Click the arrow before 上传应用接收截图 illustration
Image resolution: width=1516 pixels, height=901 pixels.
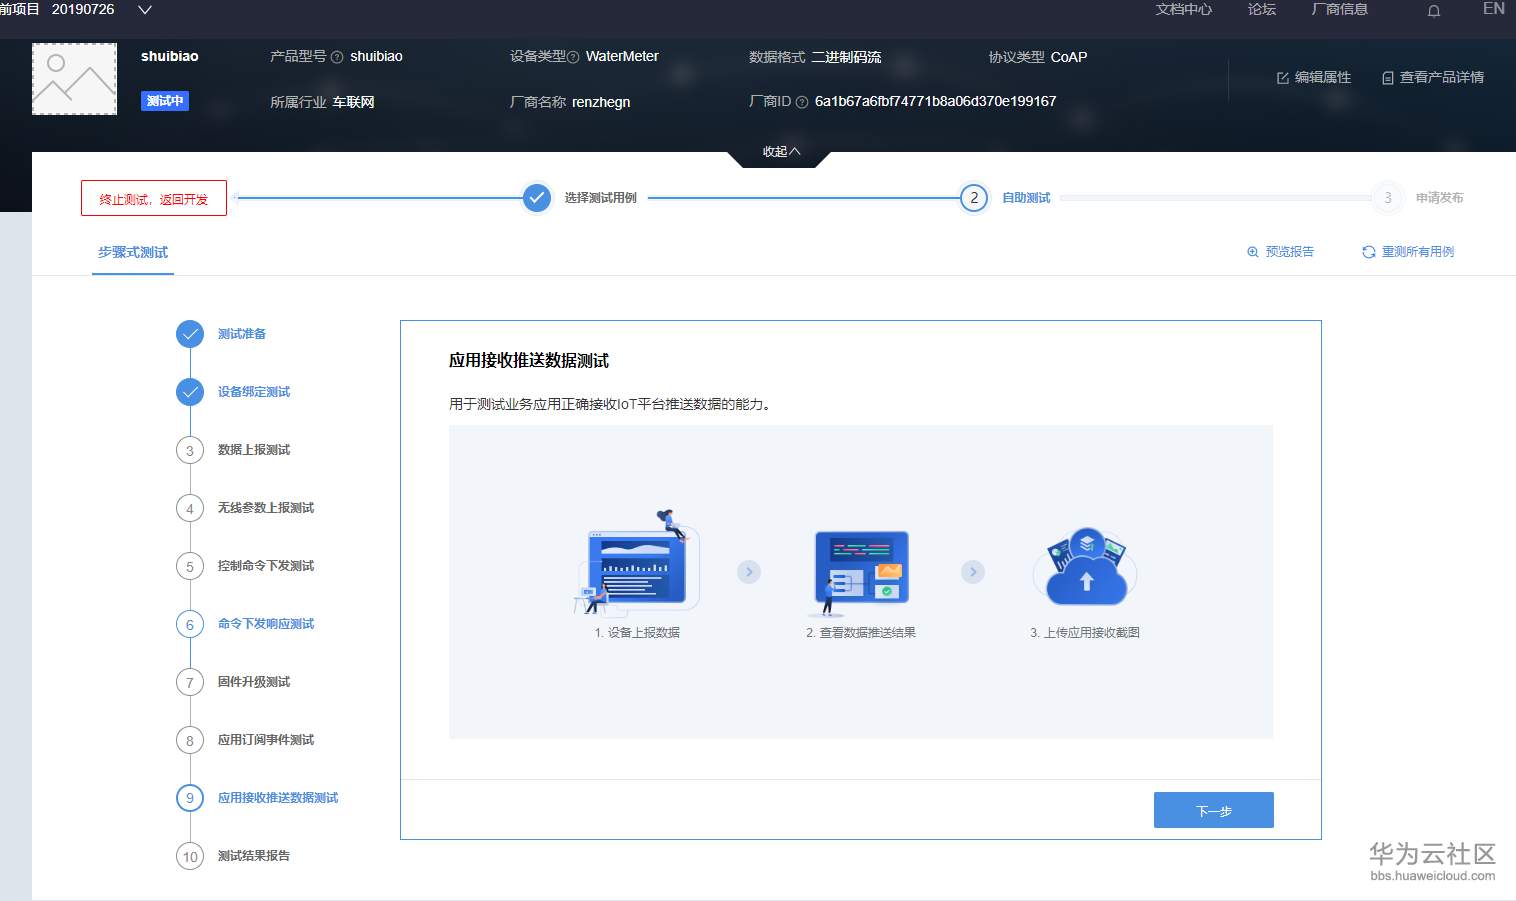click(973, 572)
